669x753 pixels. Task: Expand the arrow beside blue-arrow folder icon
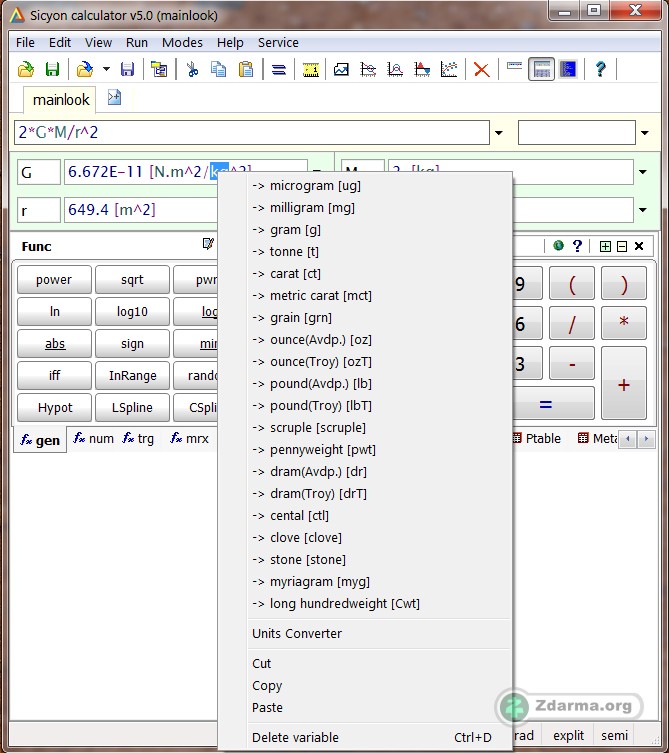tap(106, 70)
